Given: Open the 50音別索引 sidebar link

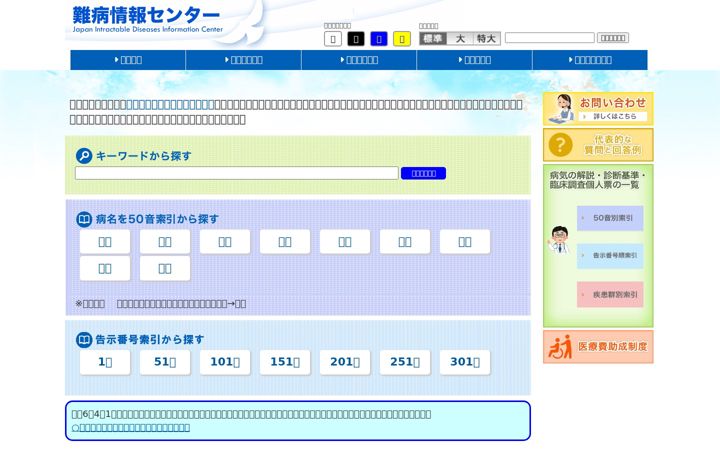Looking at the screenshot, I should tap(610, 218).
